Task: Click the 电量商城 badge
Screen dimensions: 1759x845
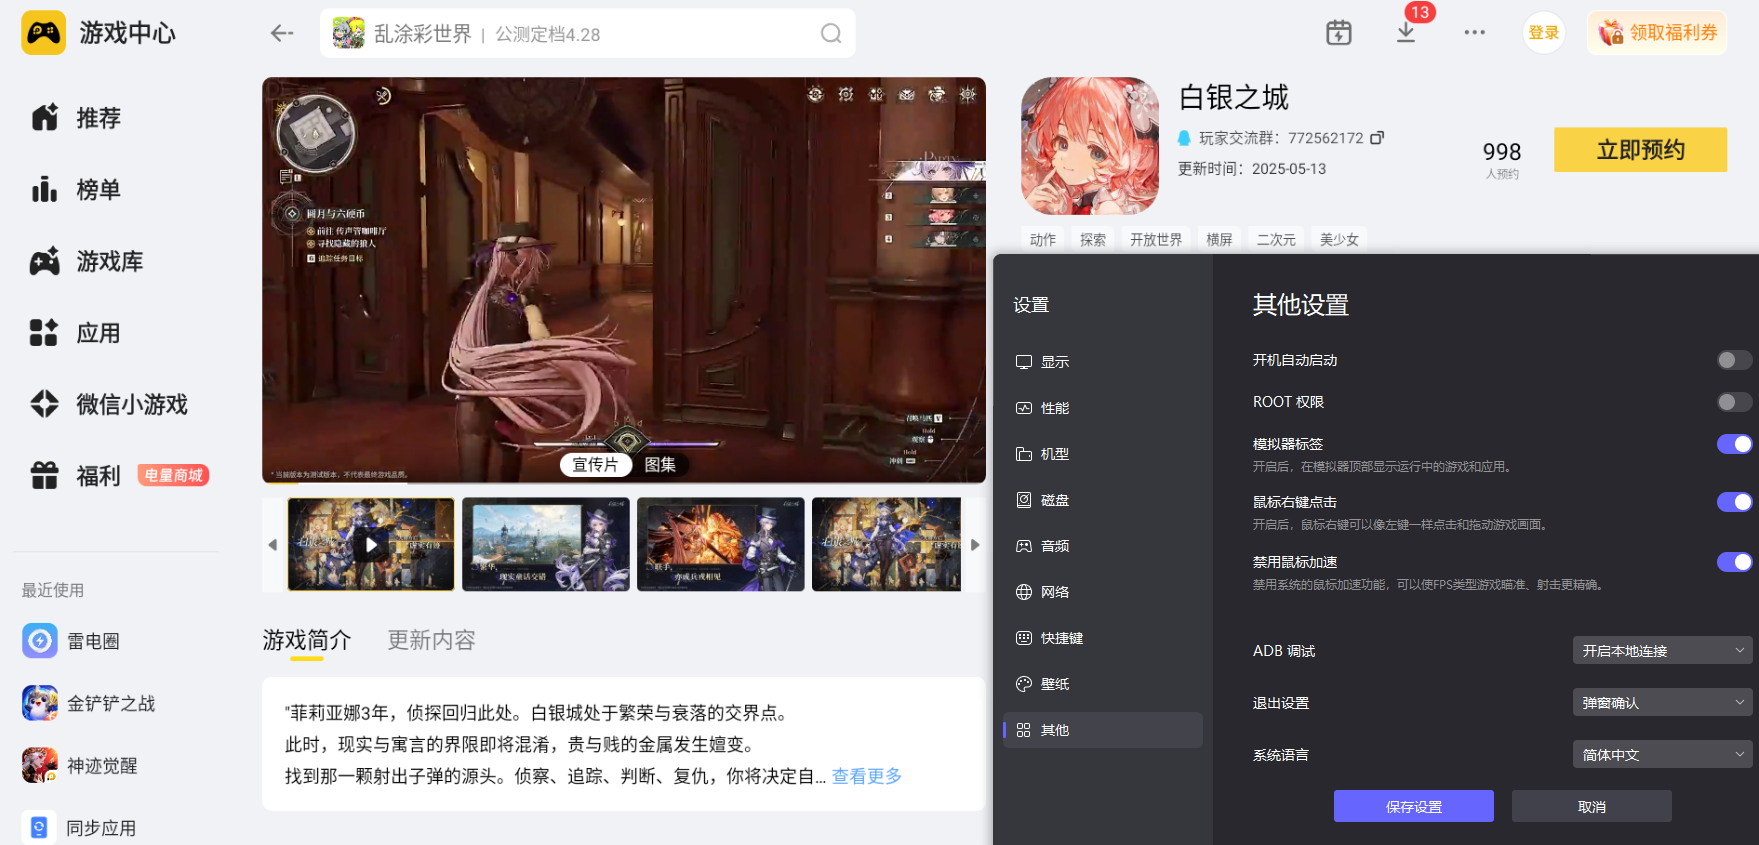Action: [174, 476]
